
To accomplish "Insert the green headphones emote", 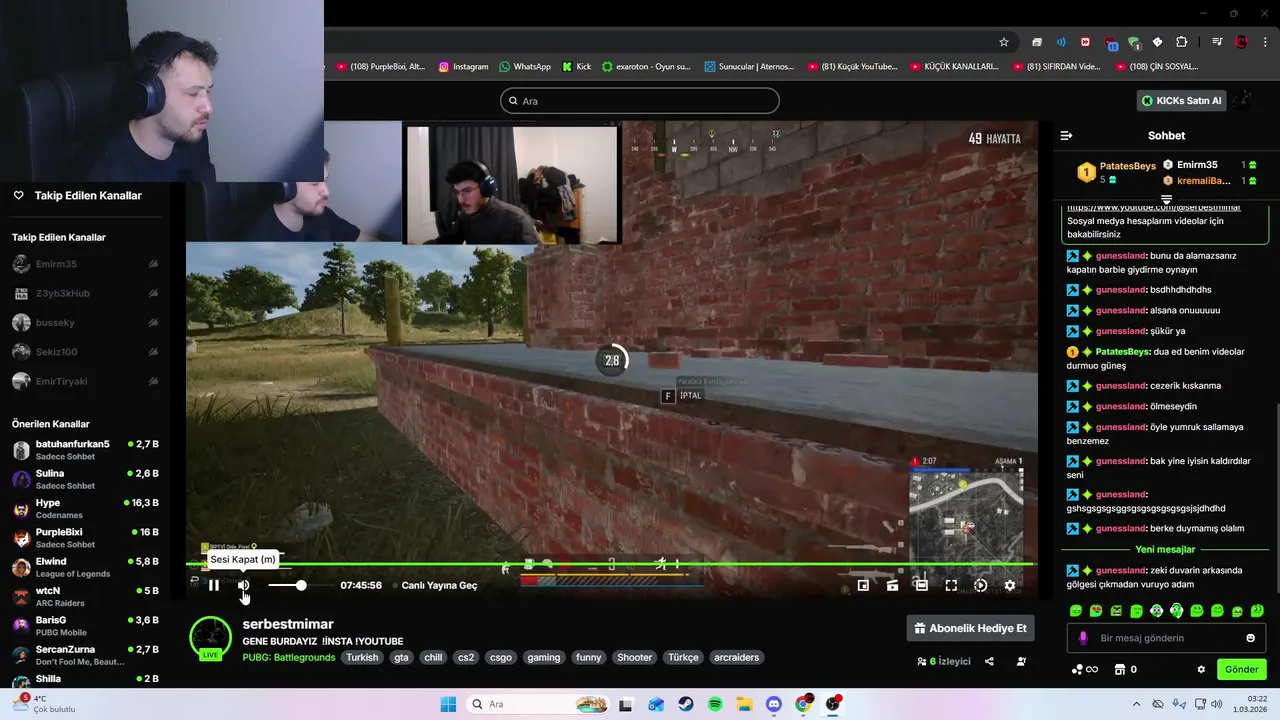I will click(1177, 610).
